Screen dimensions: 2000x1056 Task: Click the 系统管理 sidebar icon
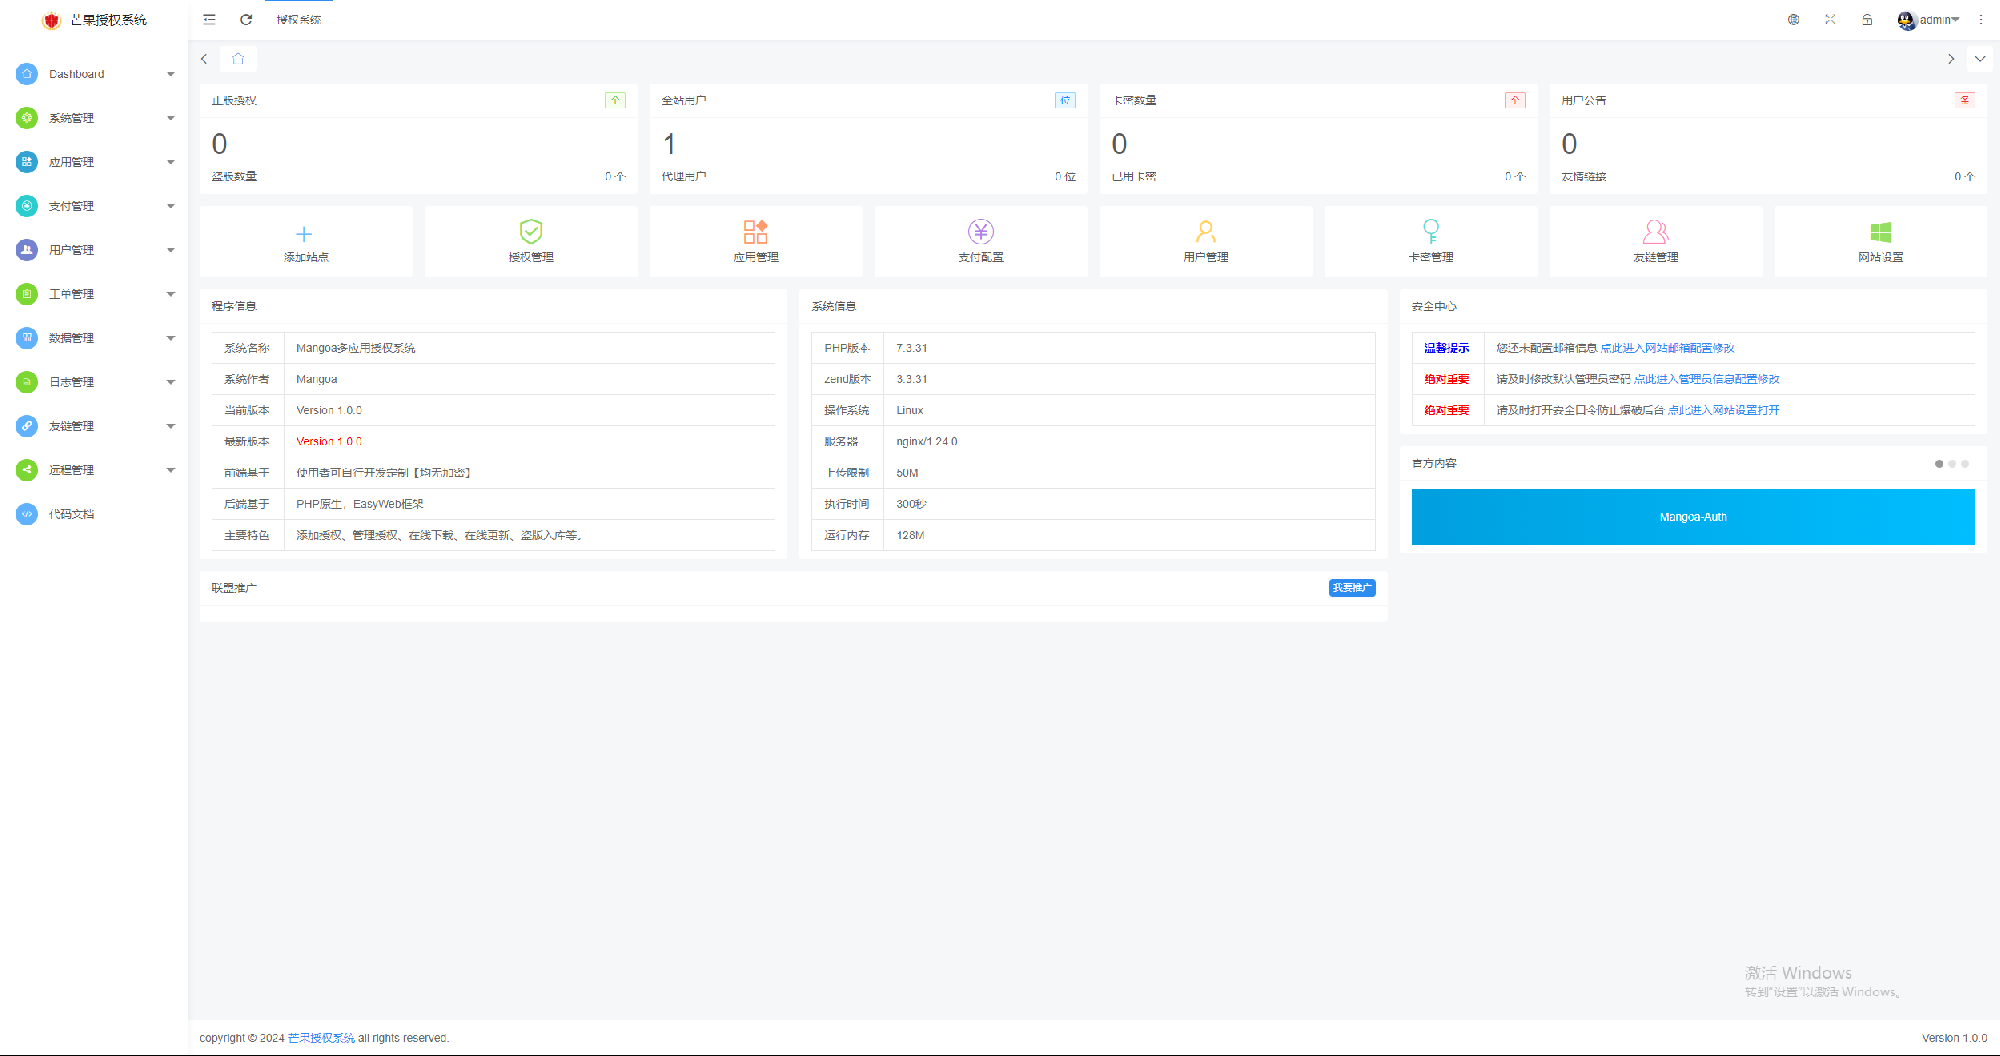(x=27, y=118)
